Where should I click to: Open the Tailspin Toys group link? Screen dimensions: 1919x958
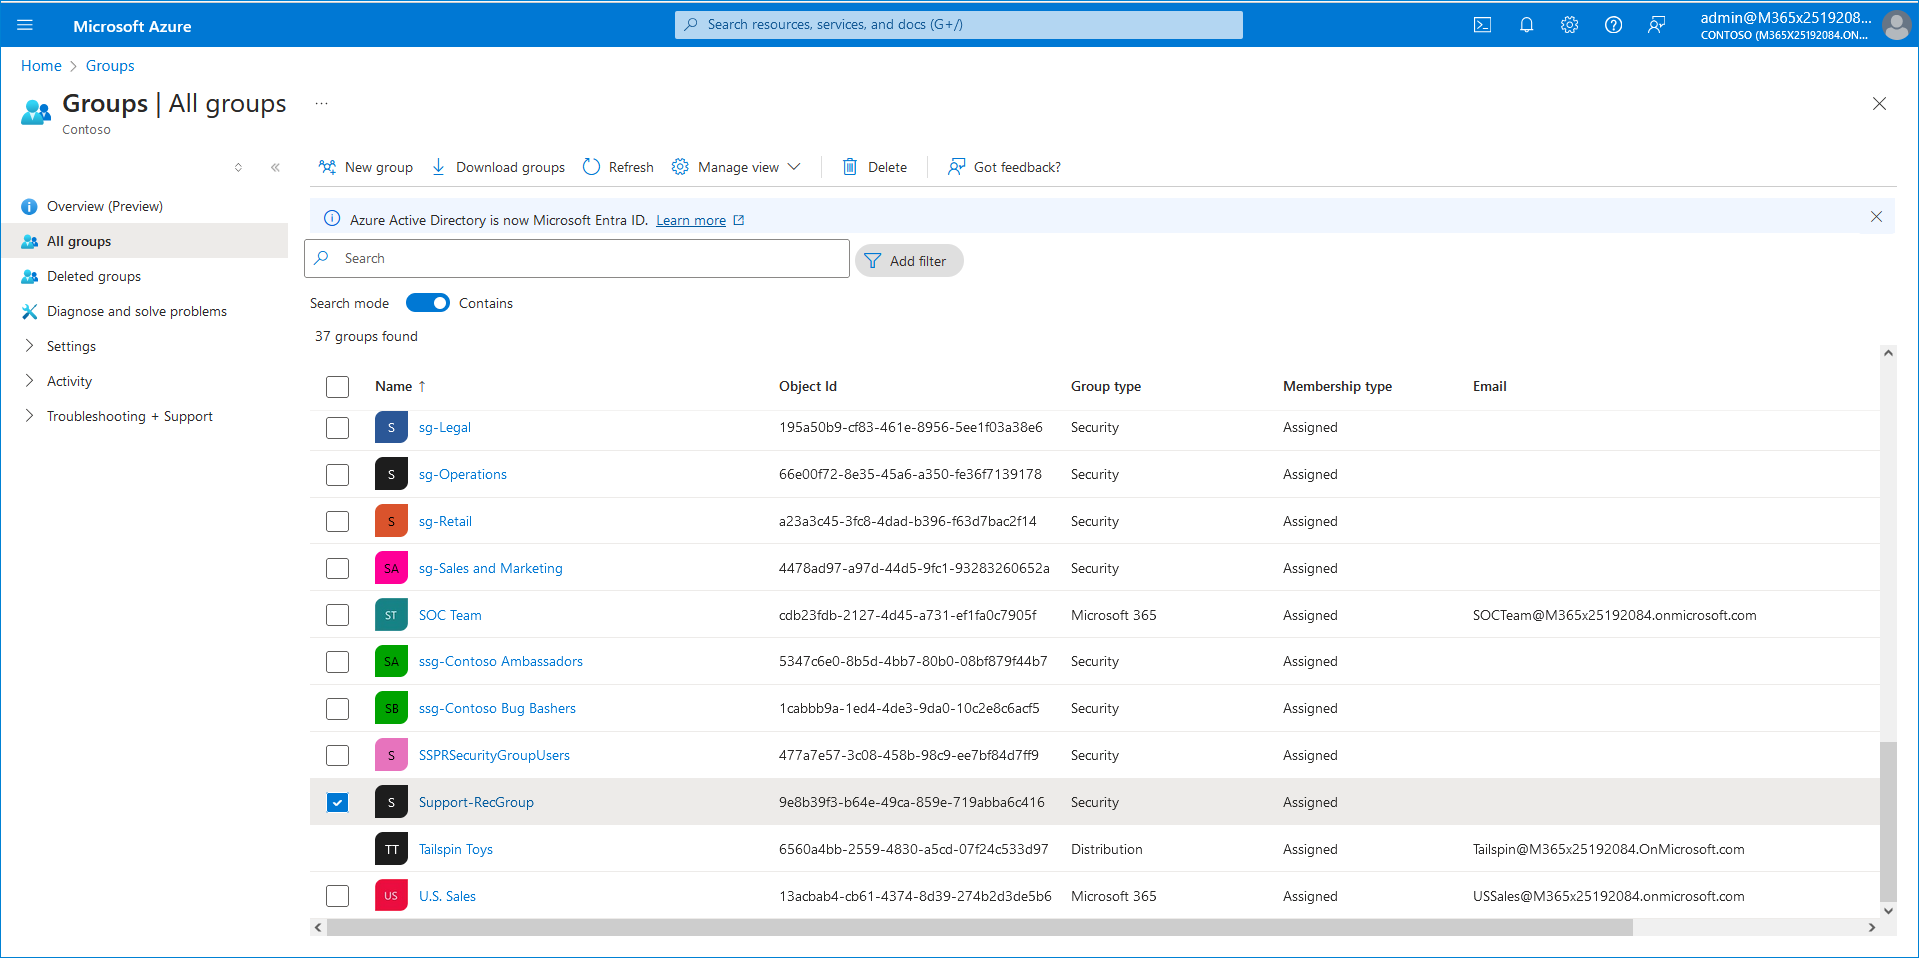coord(456,849)
